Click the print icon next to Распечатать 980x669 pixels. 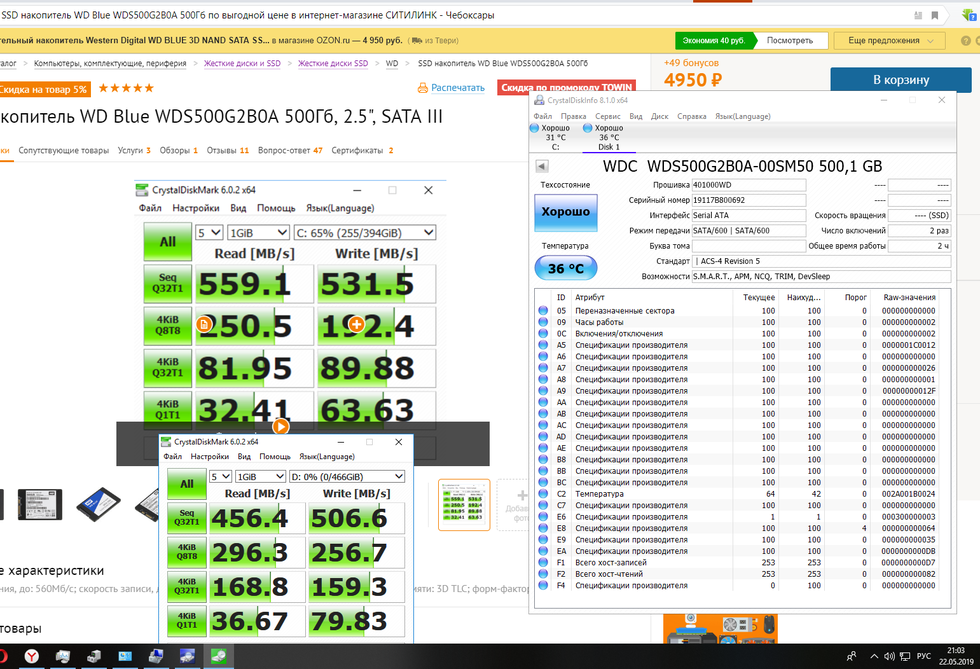pyautogui.click(x=422, y=88)
